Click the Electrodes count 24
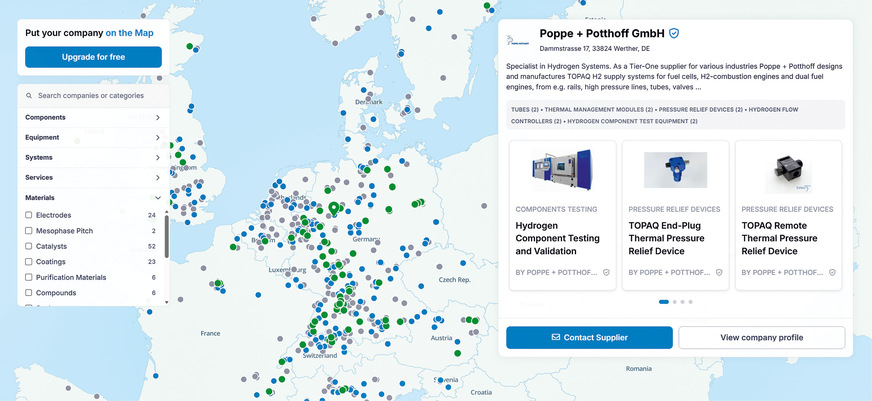This screenshot has height=401, width=872. click(152, 215)
